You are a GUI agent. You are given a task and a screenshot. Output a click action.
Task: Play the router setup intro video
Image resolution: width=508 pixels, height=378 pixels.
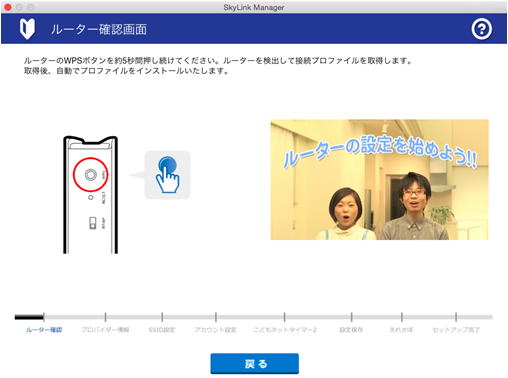tap(380, 180)
